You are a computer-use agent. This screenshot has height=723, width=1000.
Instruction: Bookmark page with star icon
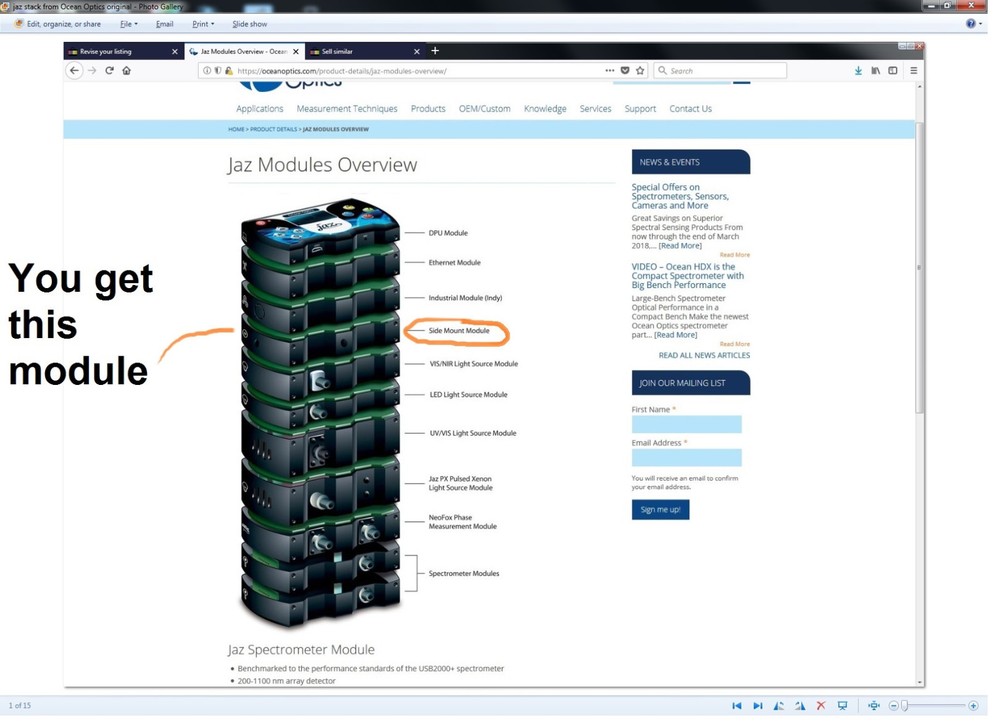tap(640, 71)
